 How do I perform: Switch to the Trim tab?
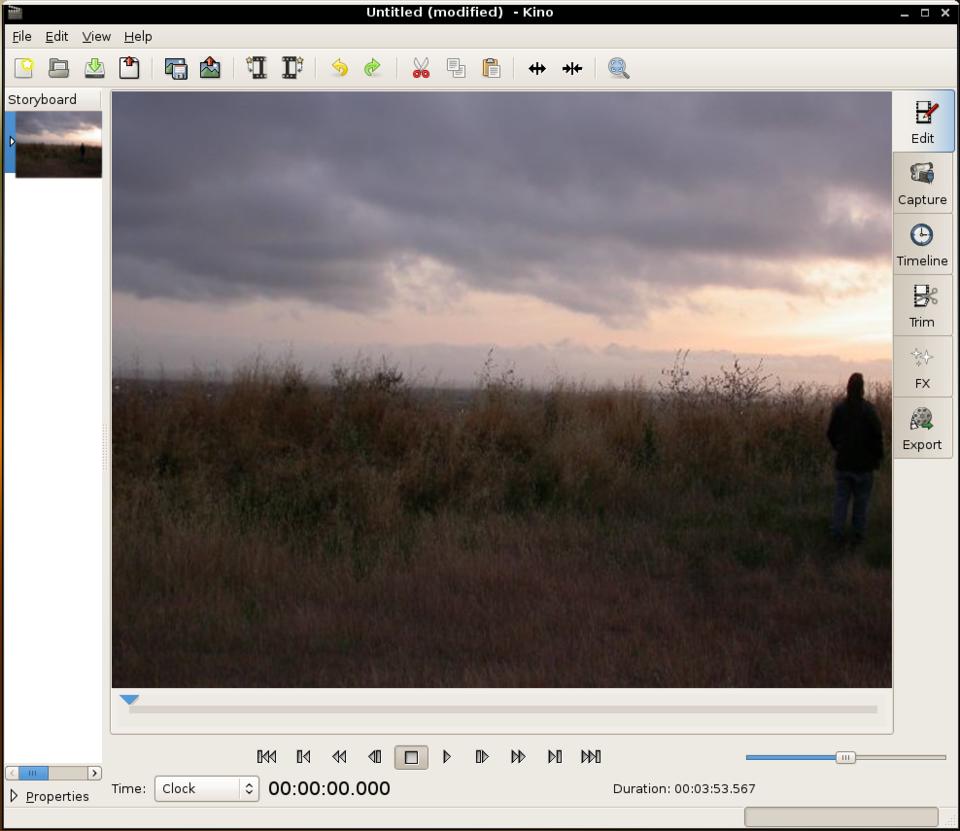(922, 306)
